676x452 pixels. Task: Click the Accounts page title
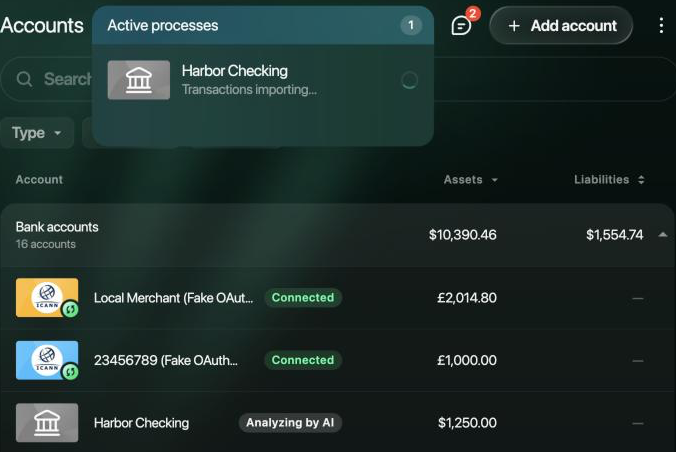click(42, 25)
